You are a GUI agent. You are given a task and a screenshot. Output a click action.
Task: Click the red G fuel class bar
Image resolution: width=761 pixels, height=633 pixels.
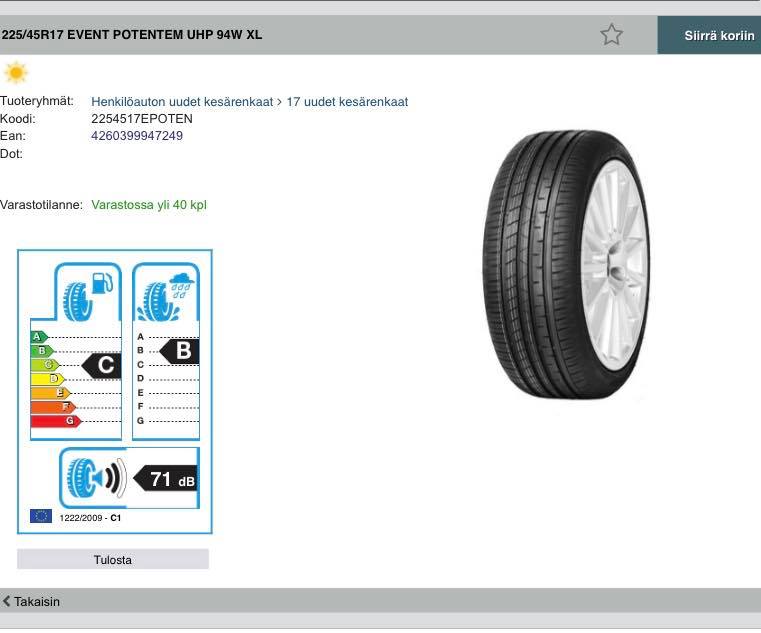(56, 421)
